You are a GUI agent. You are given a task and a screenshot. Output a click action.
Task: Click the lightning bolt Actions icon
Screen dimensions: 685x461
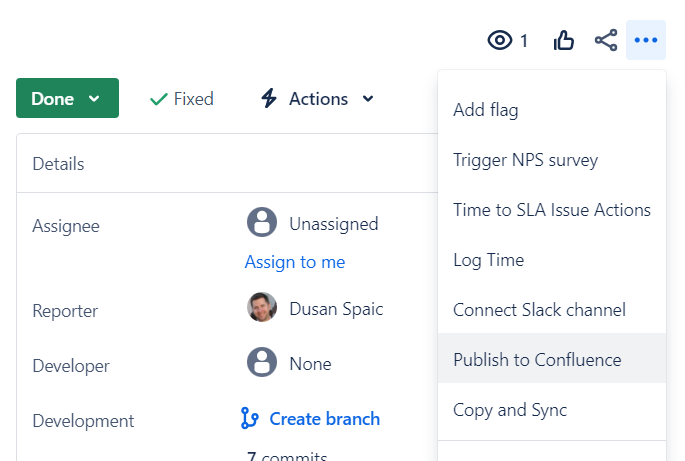coord(268,98)
